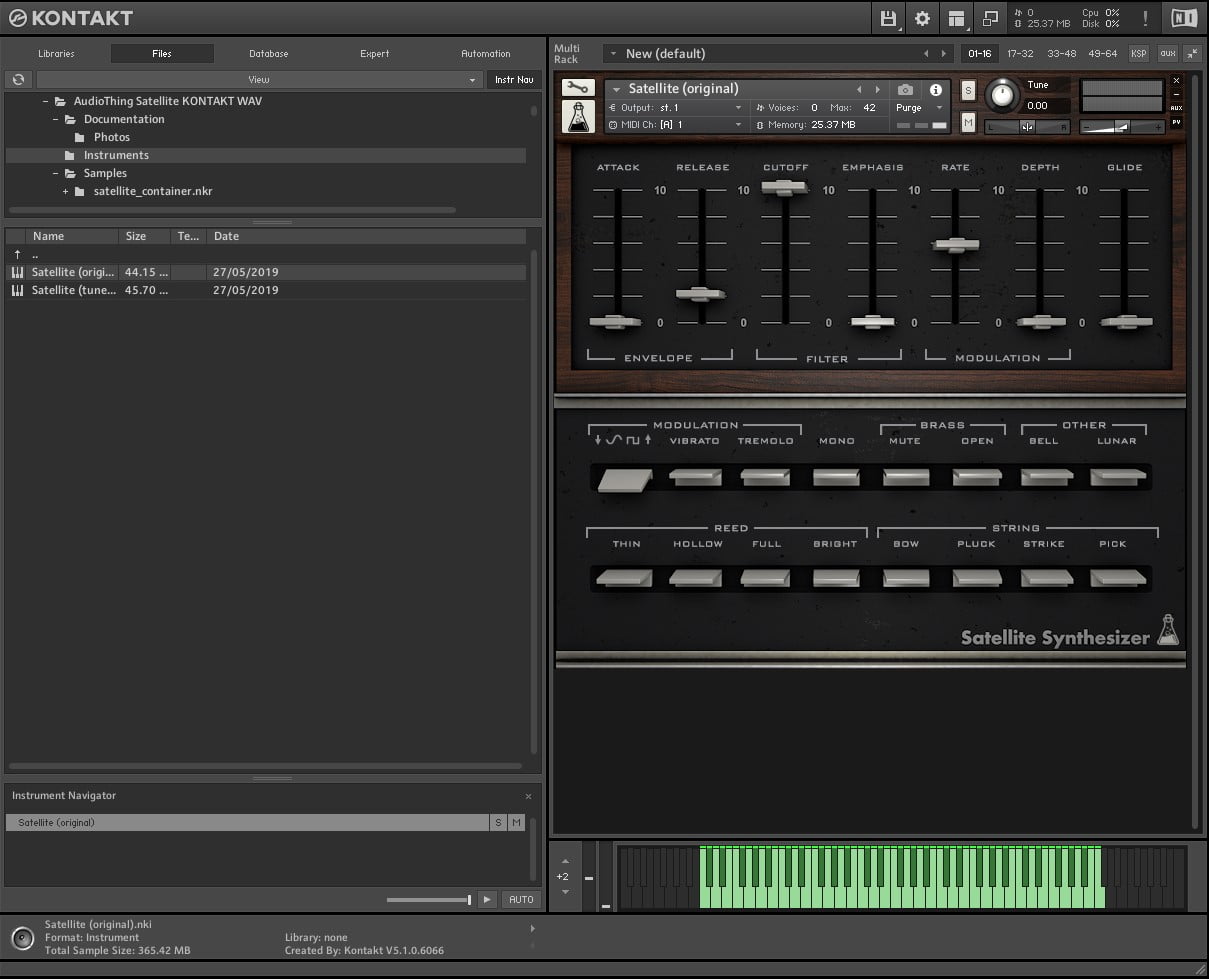Shift keyboard octave up arrow
The image size is (1209, 979).
click(565, 861)
